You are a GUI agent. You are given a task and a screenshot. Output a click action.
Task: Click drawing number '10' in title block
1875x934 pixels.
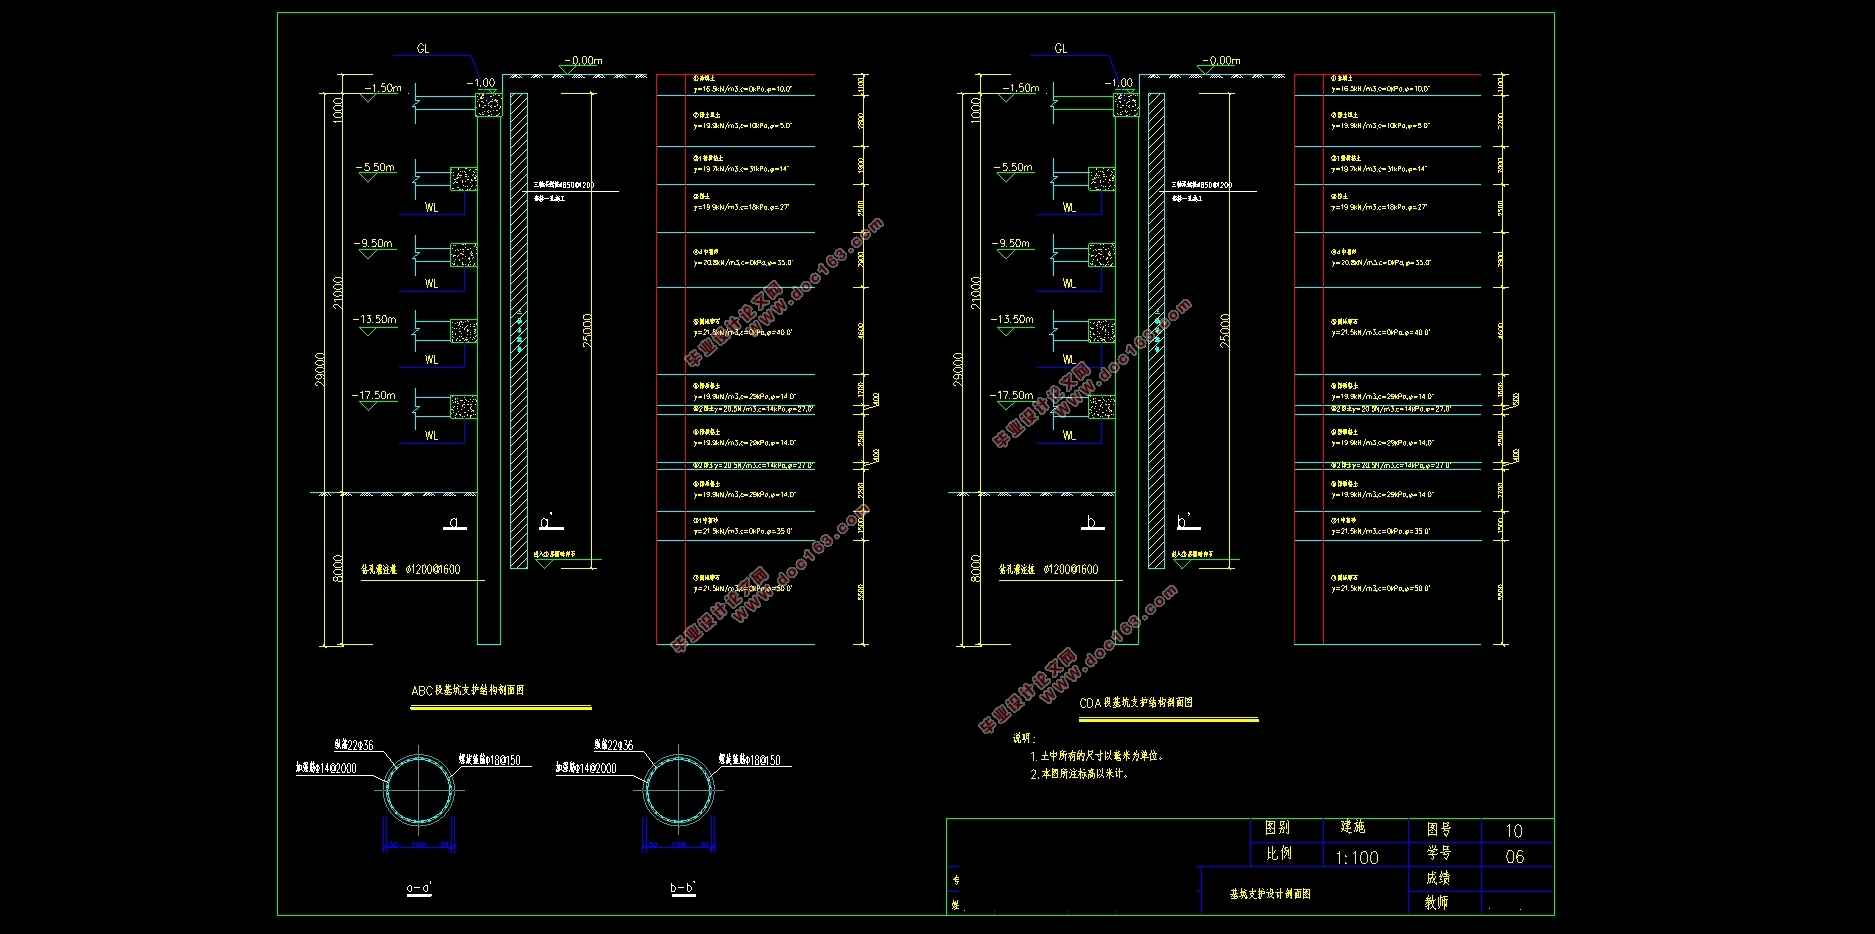(x=1514, y=831)
